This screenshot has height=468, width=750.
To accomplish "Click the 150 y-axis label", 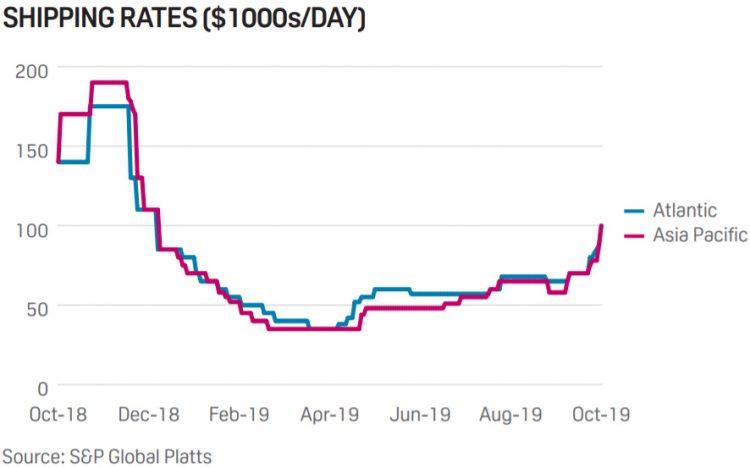I will [x=28, y=148].
